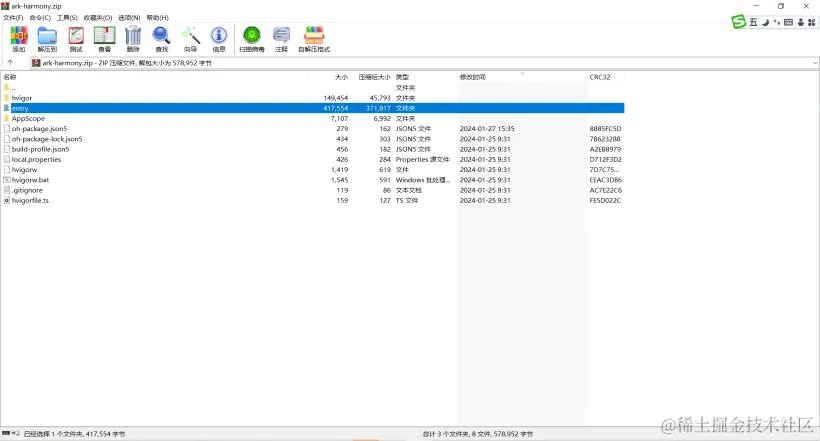Click the SFX (自解压格式) icon
The width and height of the screenshot is (820, 441).
tap(314, 39)
